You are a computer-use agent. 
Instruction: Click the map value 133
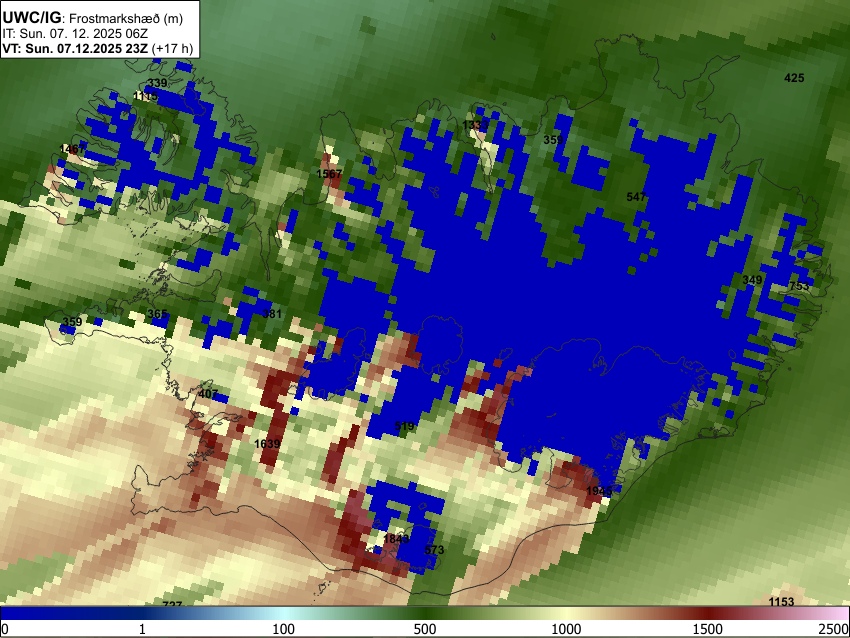(472, 125)
